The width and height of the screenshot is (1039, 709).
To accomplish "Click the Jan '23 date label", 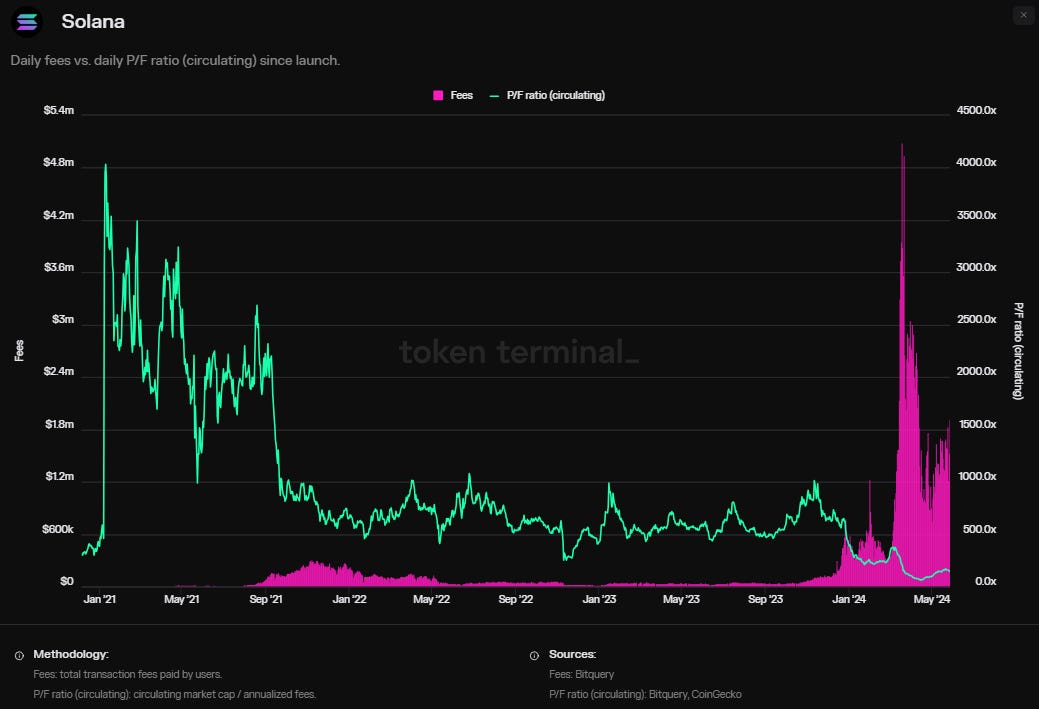I will [x=599, y=600].
